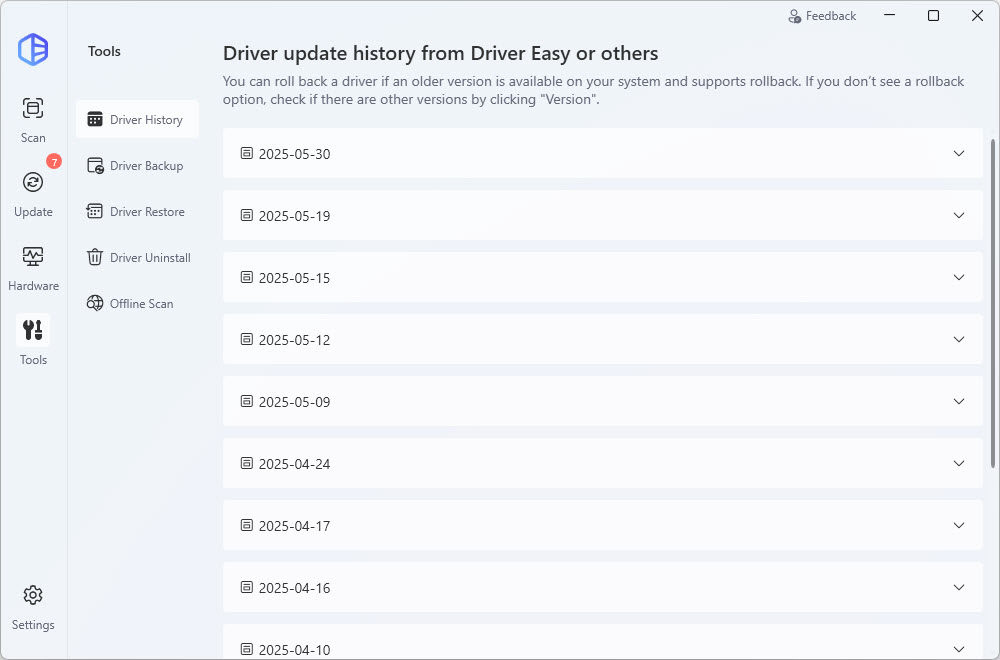This screenshot has width=1000, height=660.
Task: Open Settings gear icon
Action: coord(33,596)
